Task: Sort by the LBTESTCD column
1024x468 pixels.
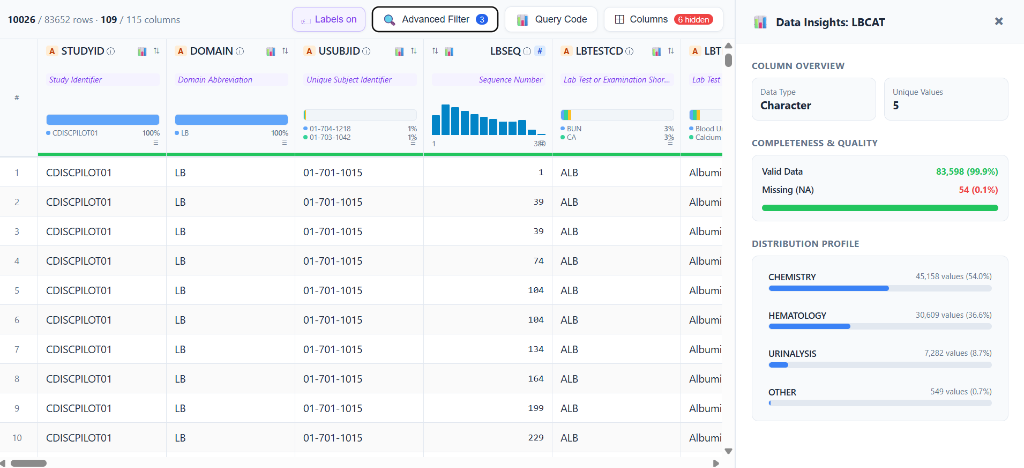Action: [670, 51]
